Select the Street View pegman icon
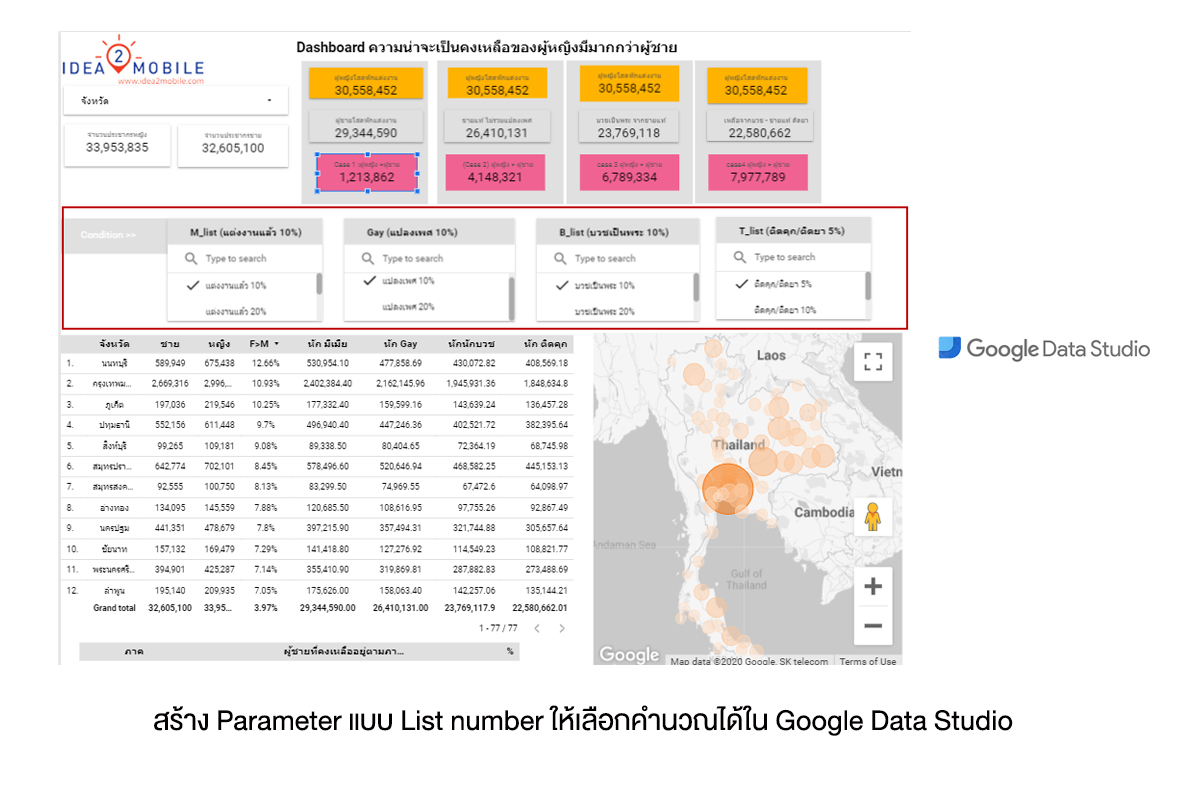The height and width of the screenshot is (800, 1200). (x=873, y=516)
